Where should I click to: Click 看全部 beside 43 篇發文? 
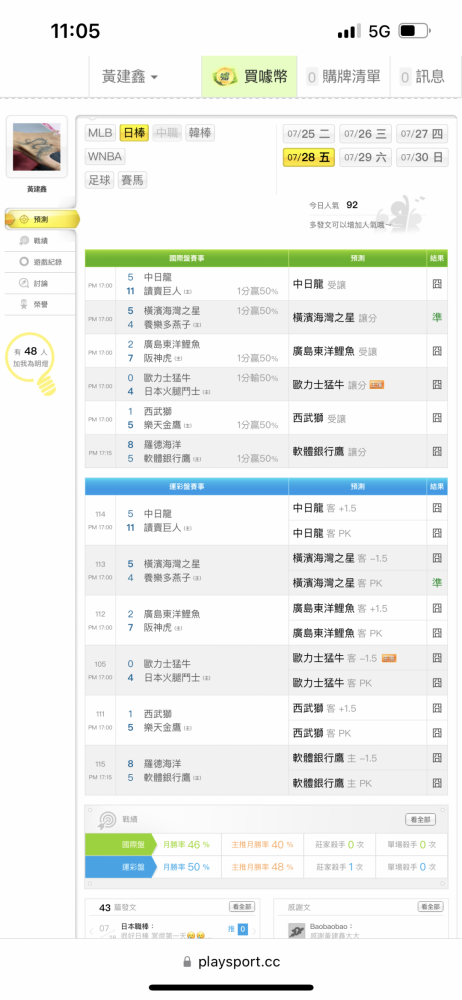pos(242,907)
